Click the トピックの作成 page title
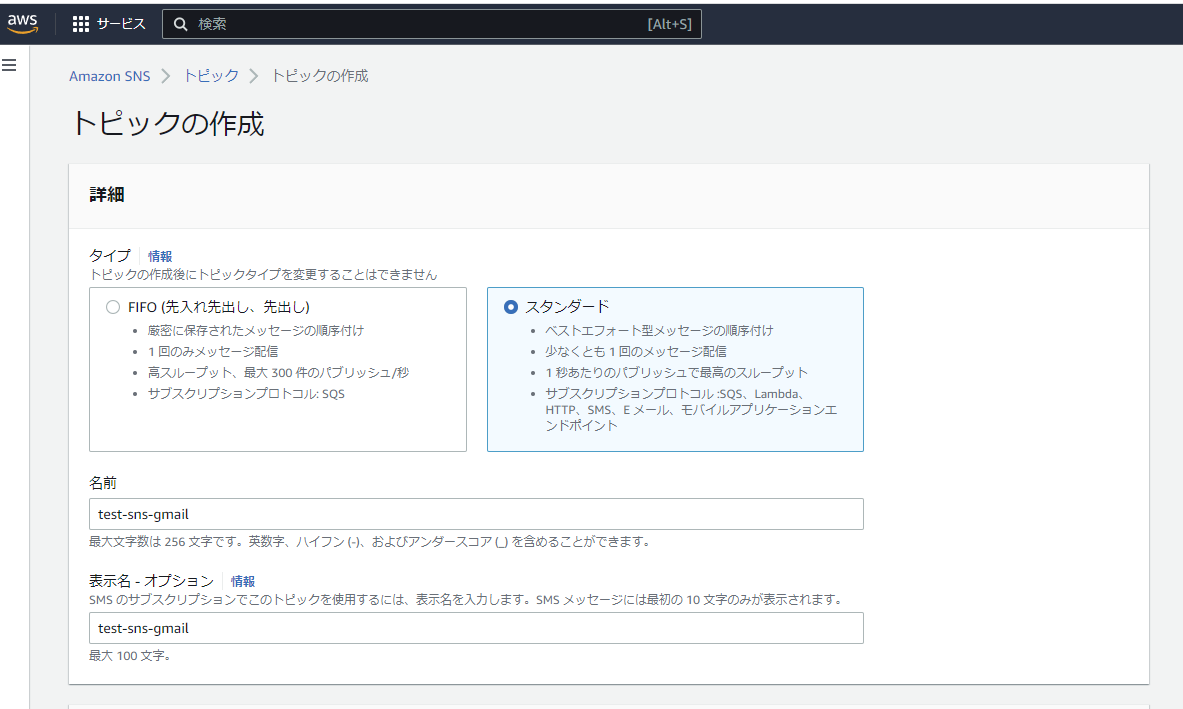The height and width of the screenshot is (709, 1183). coord(167,124)
